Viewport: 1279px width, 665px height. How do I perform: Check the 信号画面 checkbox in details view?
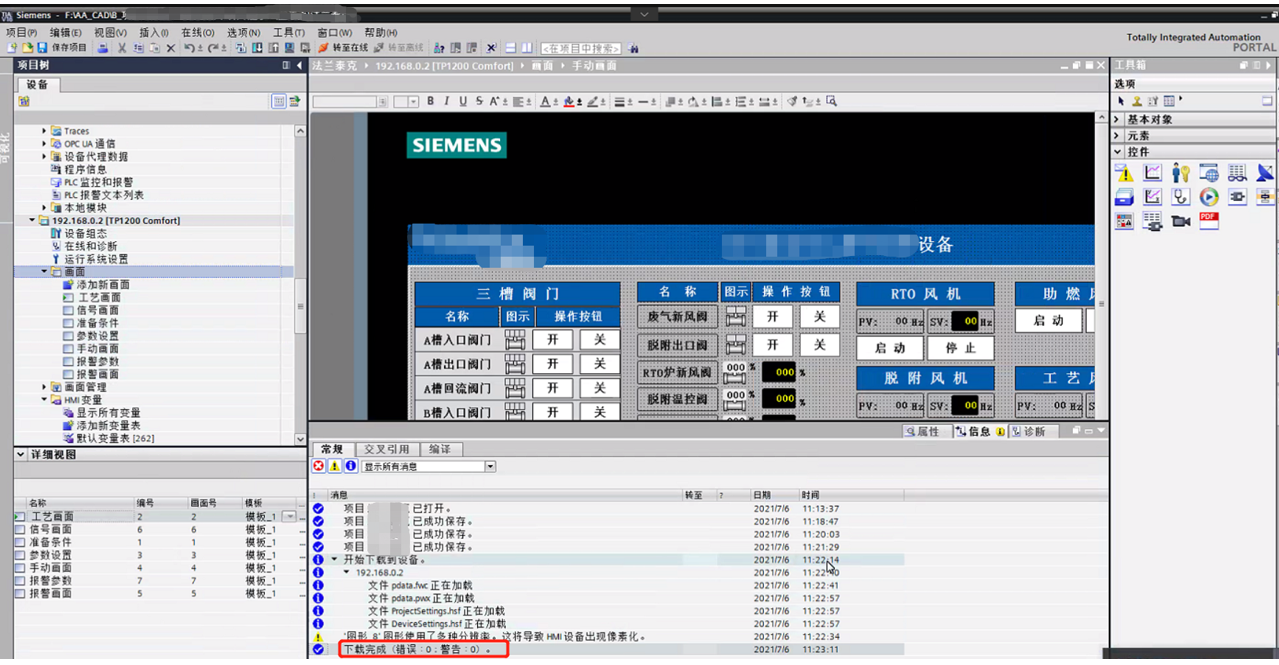coord(20,529)
